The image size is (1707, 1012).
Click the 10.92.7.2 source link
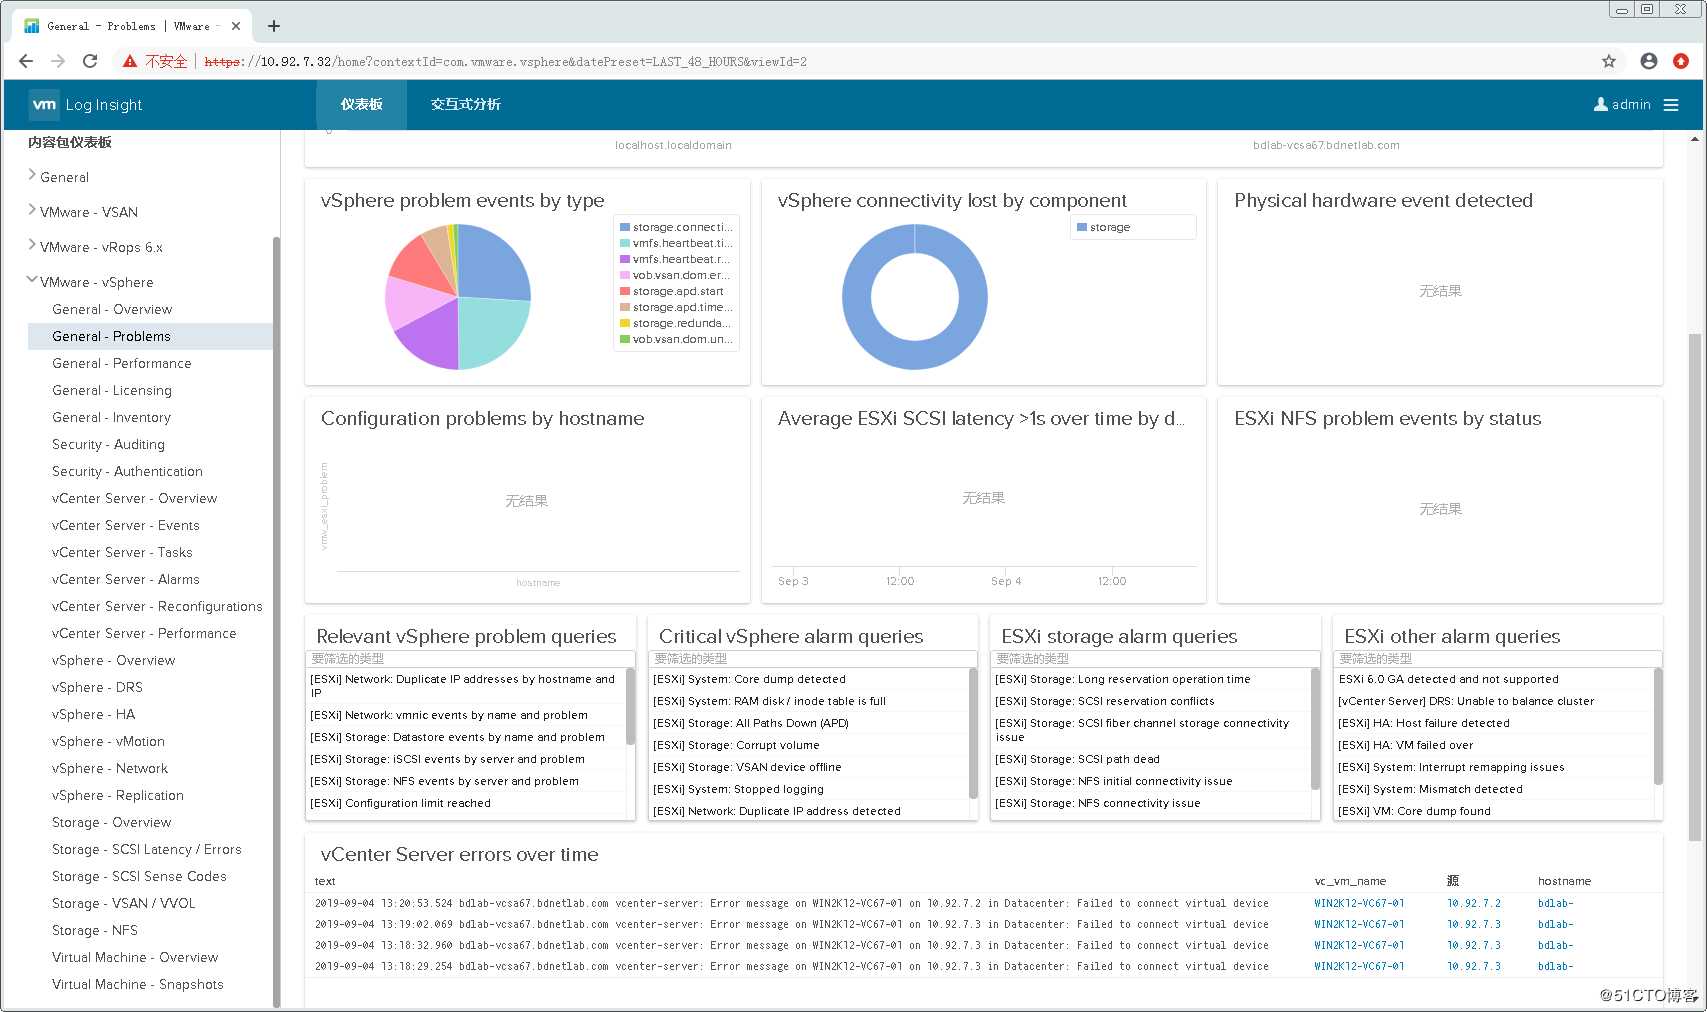tap(1474, 903)
